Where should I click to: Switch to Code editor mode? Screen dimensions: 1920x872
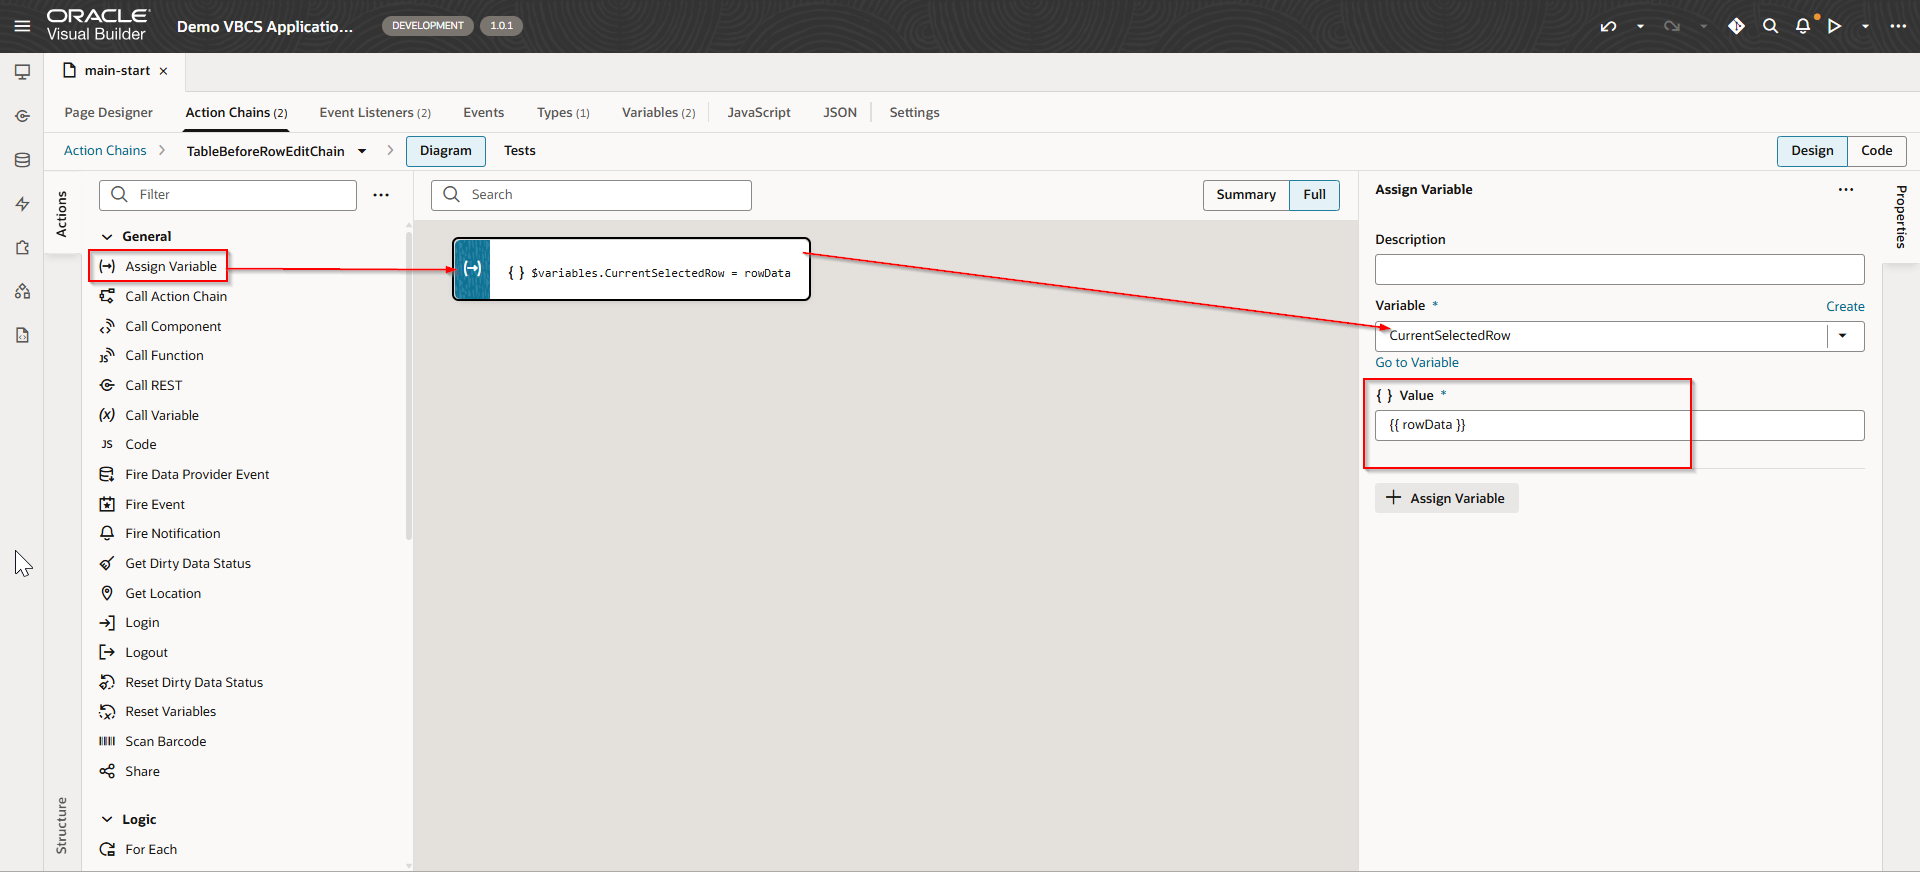[1876, 151]
